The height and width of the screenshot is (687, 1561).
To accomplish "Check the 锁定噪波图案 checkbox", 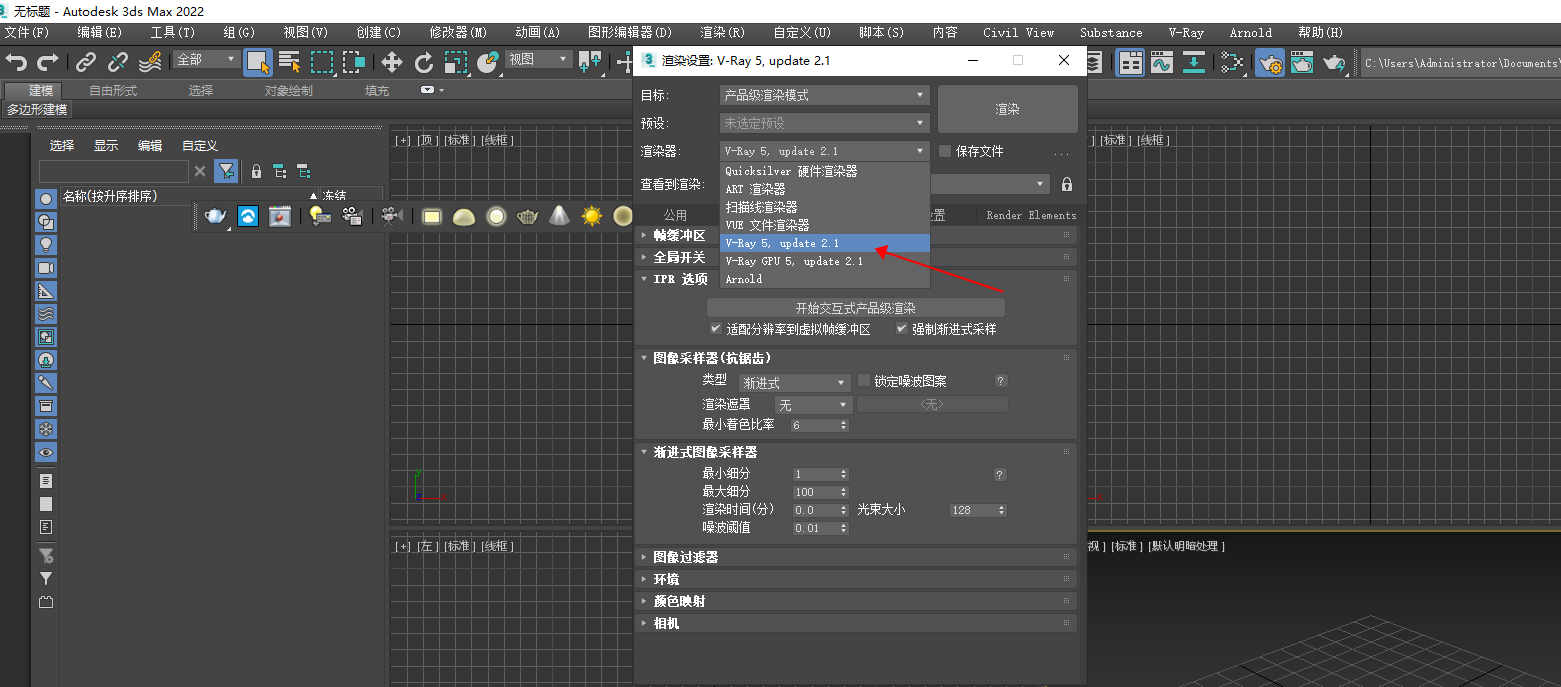I will [864, 381].
